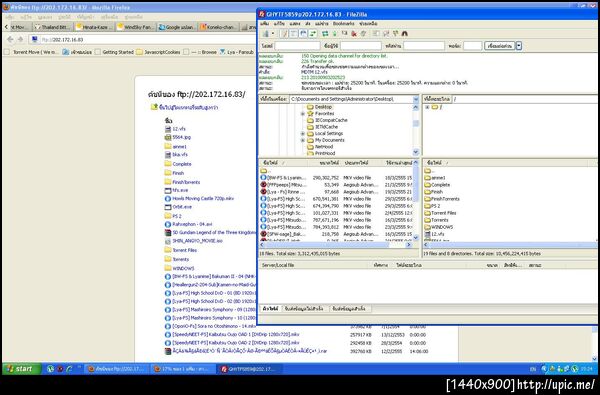The width and height of the screenshot is (600, 395).
Task: Click the Firefox back navigation arrow
Action: (10, 39)
